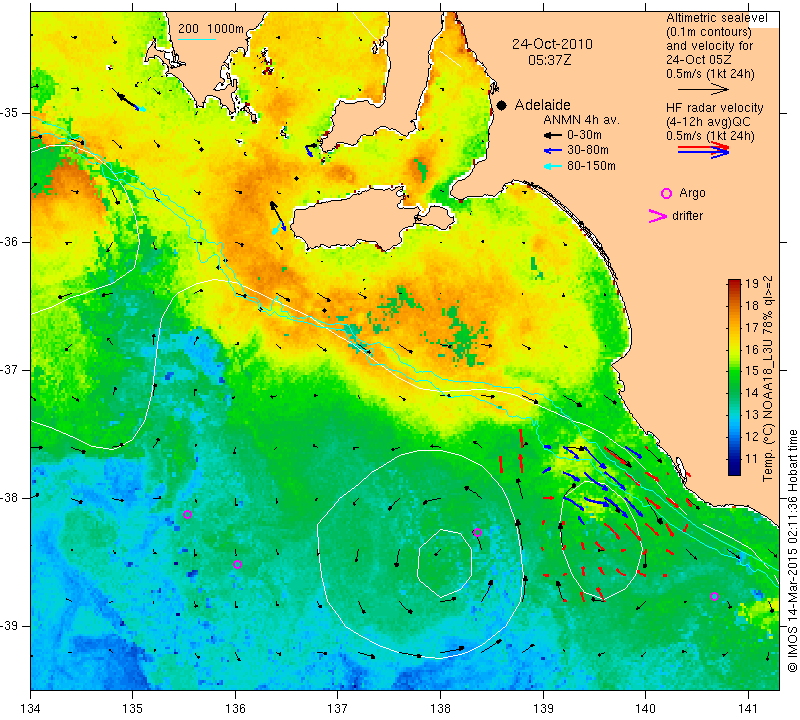This screenshot has width=800, height=720.
Task: Click the colorbar tick label '16'
Action: click(x=752, y=350)
